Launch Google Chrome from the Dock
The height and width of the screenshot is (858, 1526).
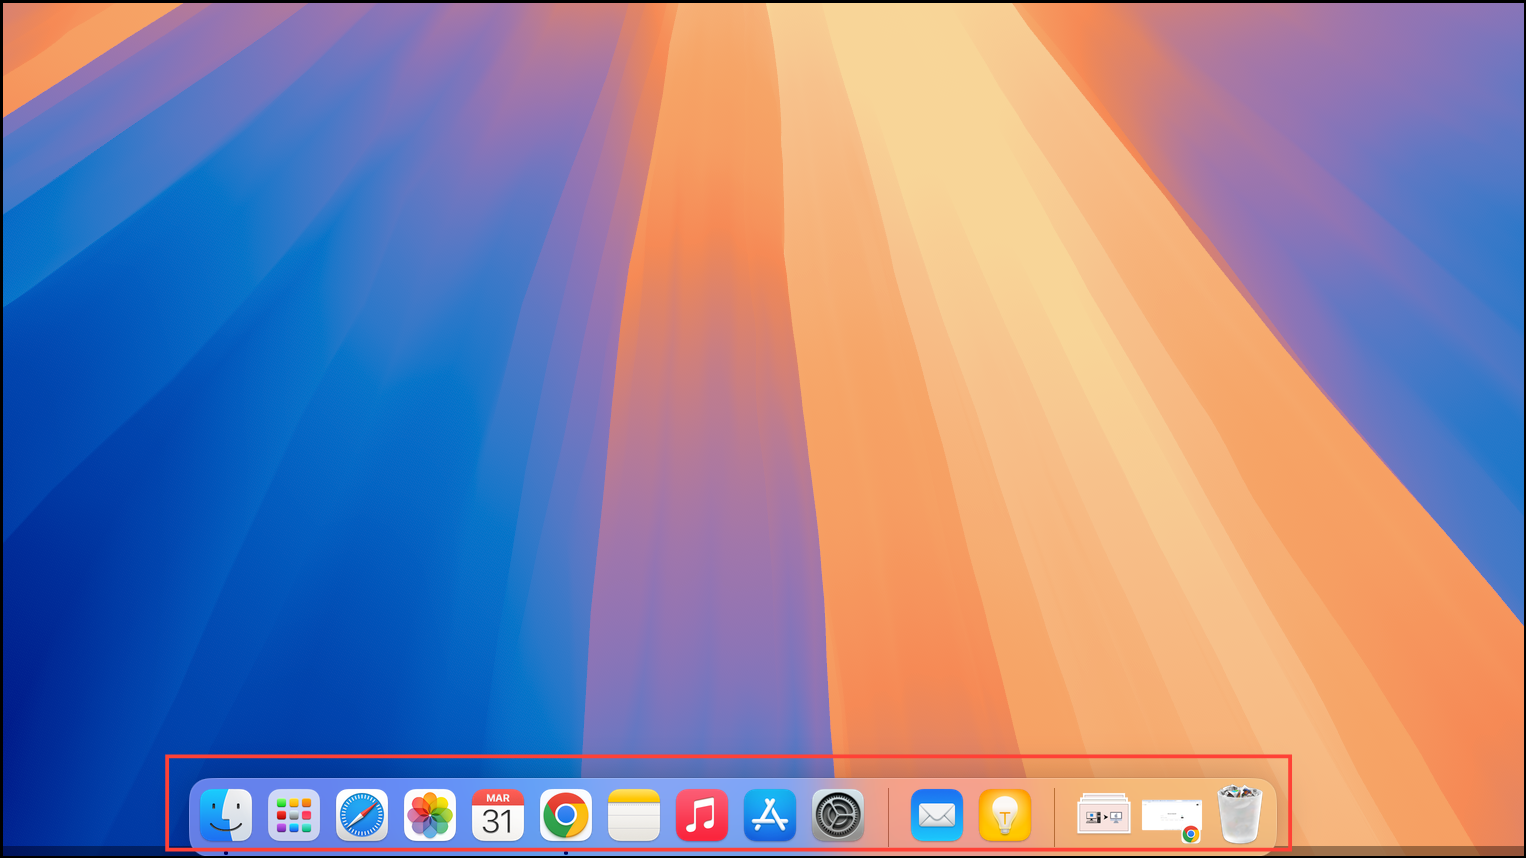[566, 815]
